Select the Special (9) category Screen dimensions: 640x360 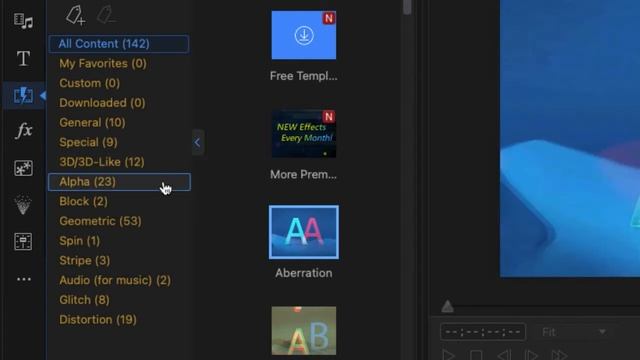(x=88, y=142)
